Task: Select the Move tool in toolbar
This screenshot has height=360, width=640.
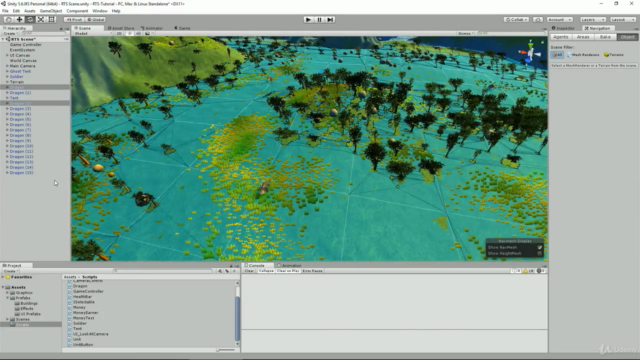Action: point(19,20)
